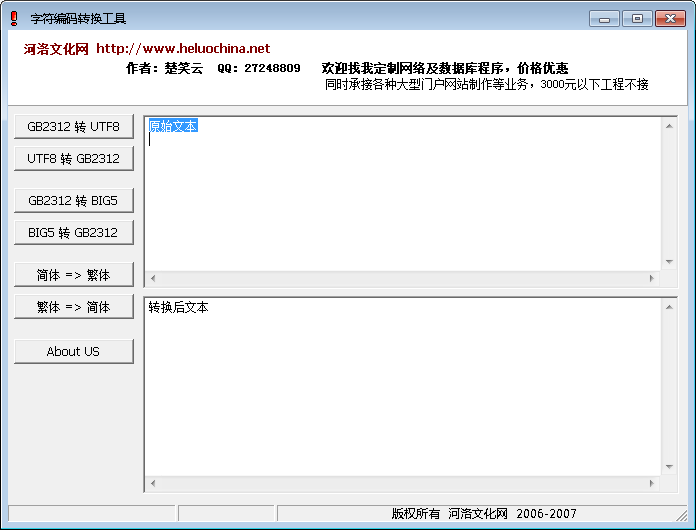
Task: Click the BIG5 转 GB2312 button
Action: click(74, 233)
